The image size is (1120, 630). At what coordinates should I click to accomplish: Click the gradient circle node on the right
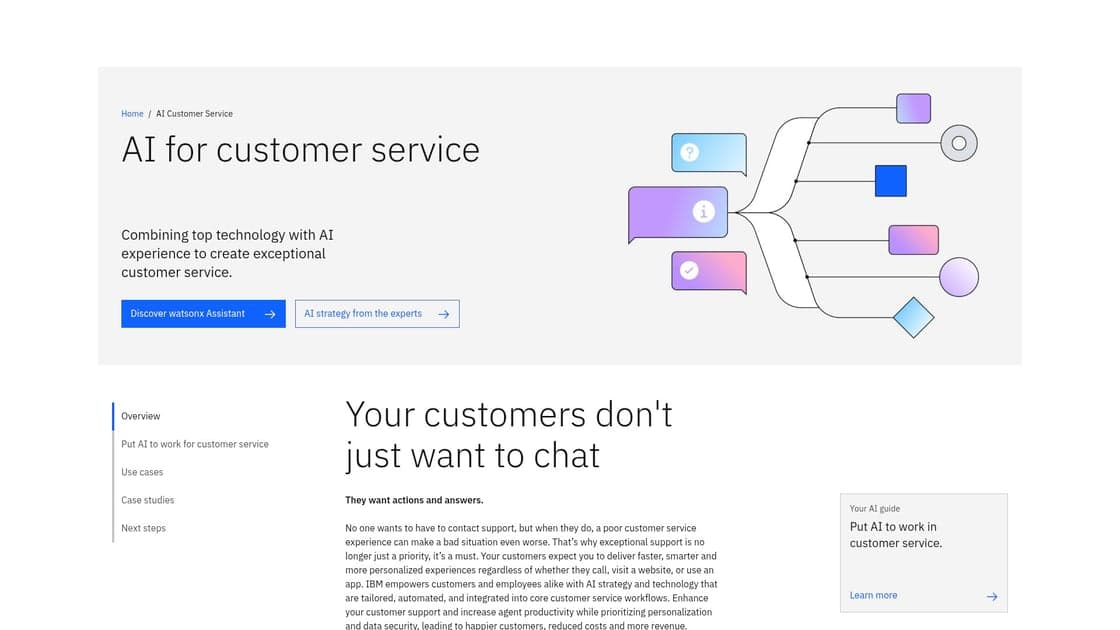[958, 276]
